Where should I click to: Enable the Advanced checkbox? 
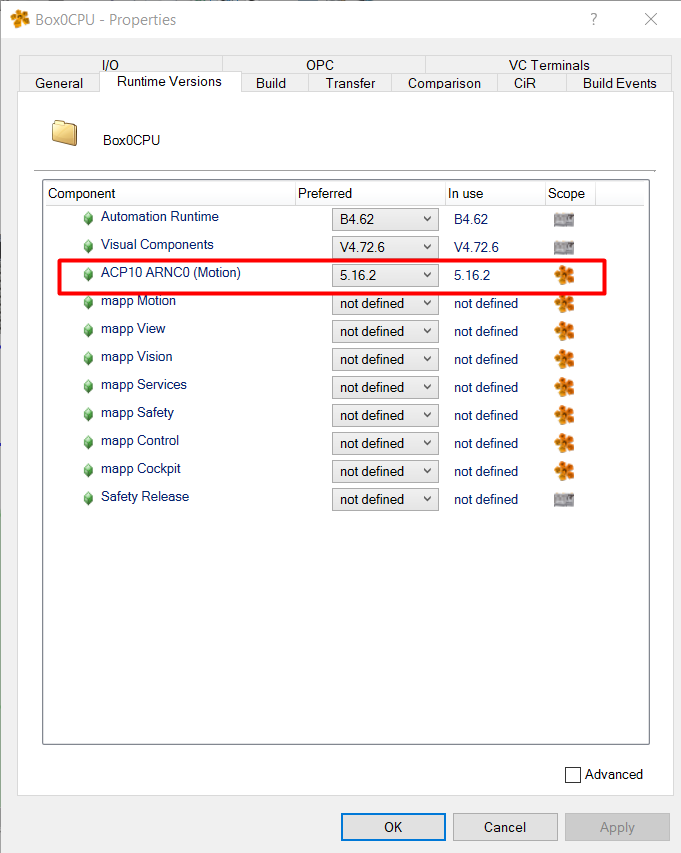(x=573, y=775)
